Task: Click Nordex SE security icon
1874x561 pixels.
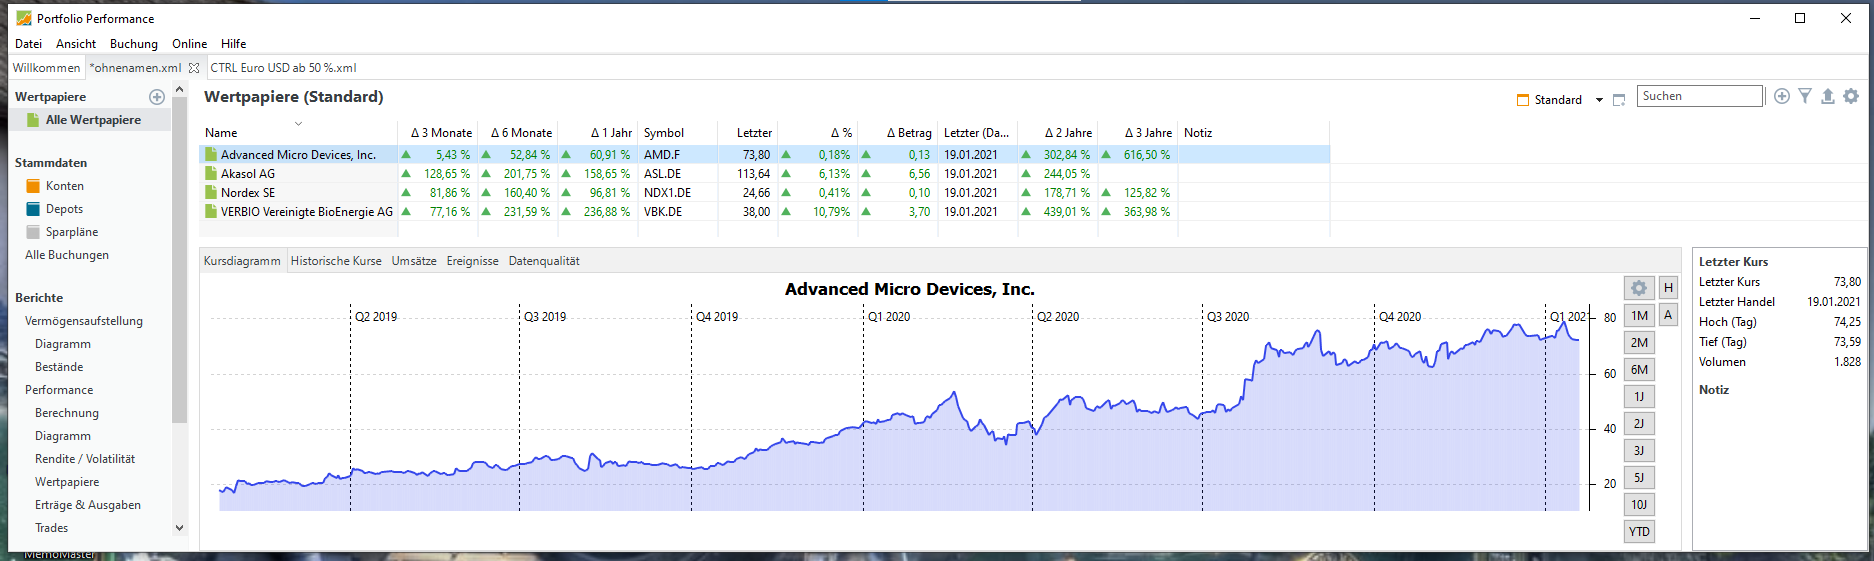Action: click(x=211, y=193)
